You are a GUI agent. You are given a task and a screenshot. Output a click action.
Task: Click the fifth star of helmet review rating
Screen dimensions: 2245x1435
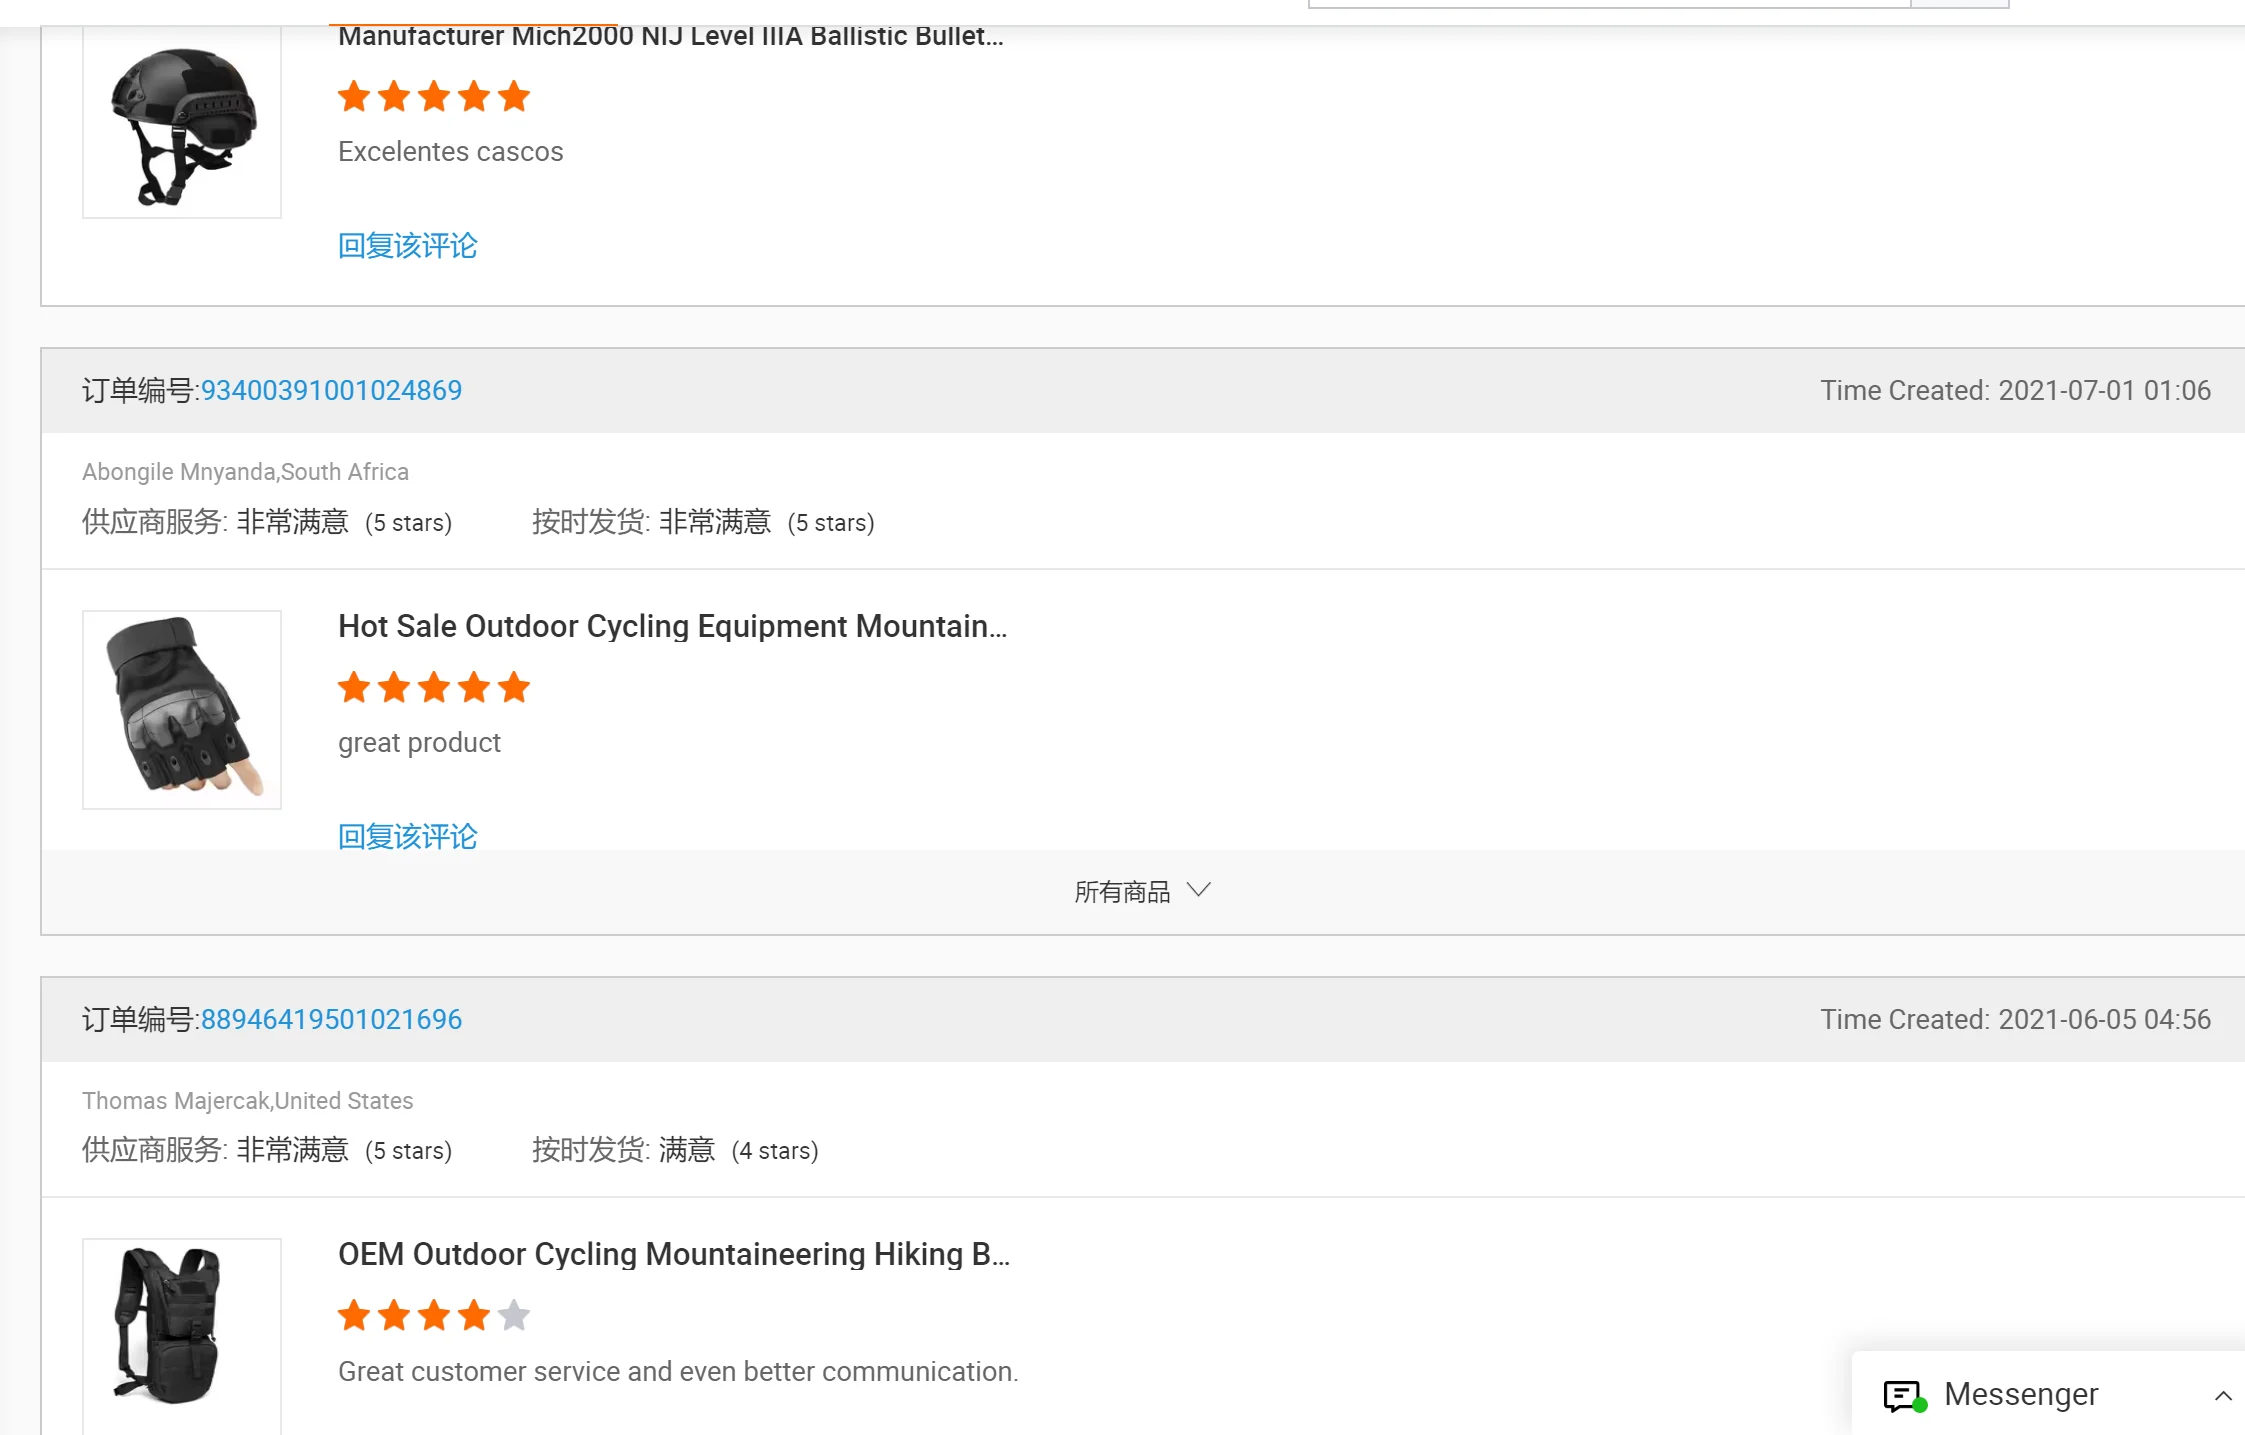(x=514, y=96)
